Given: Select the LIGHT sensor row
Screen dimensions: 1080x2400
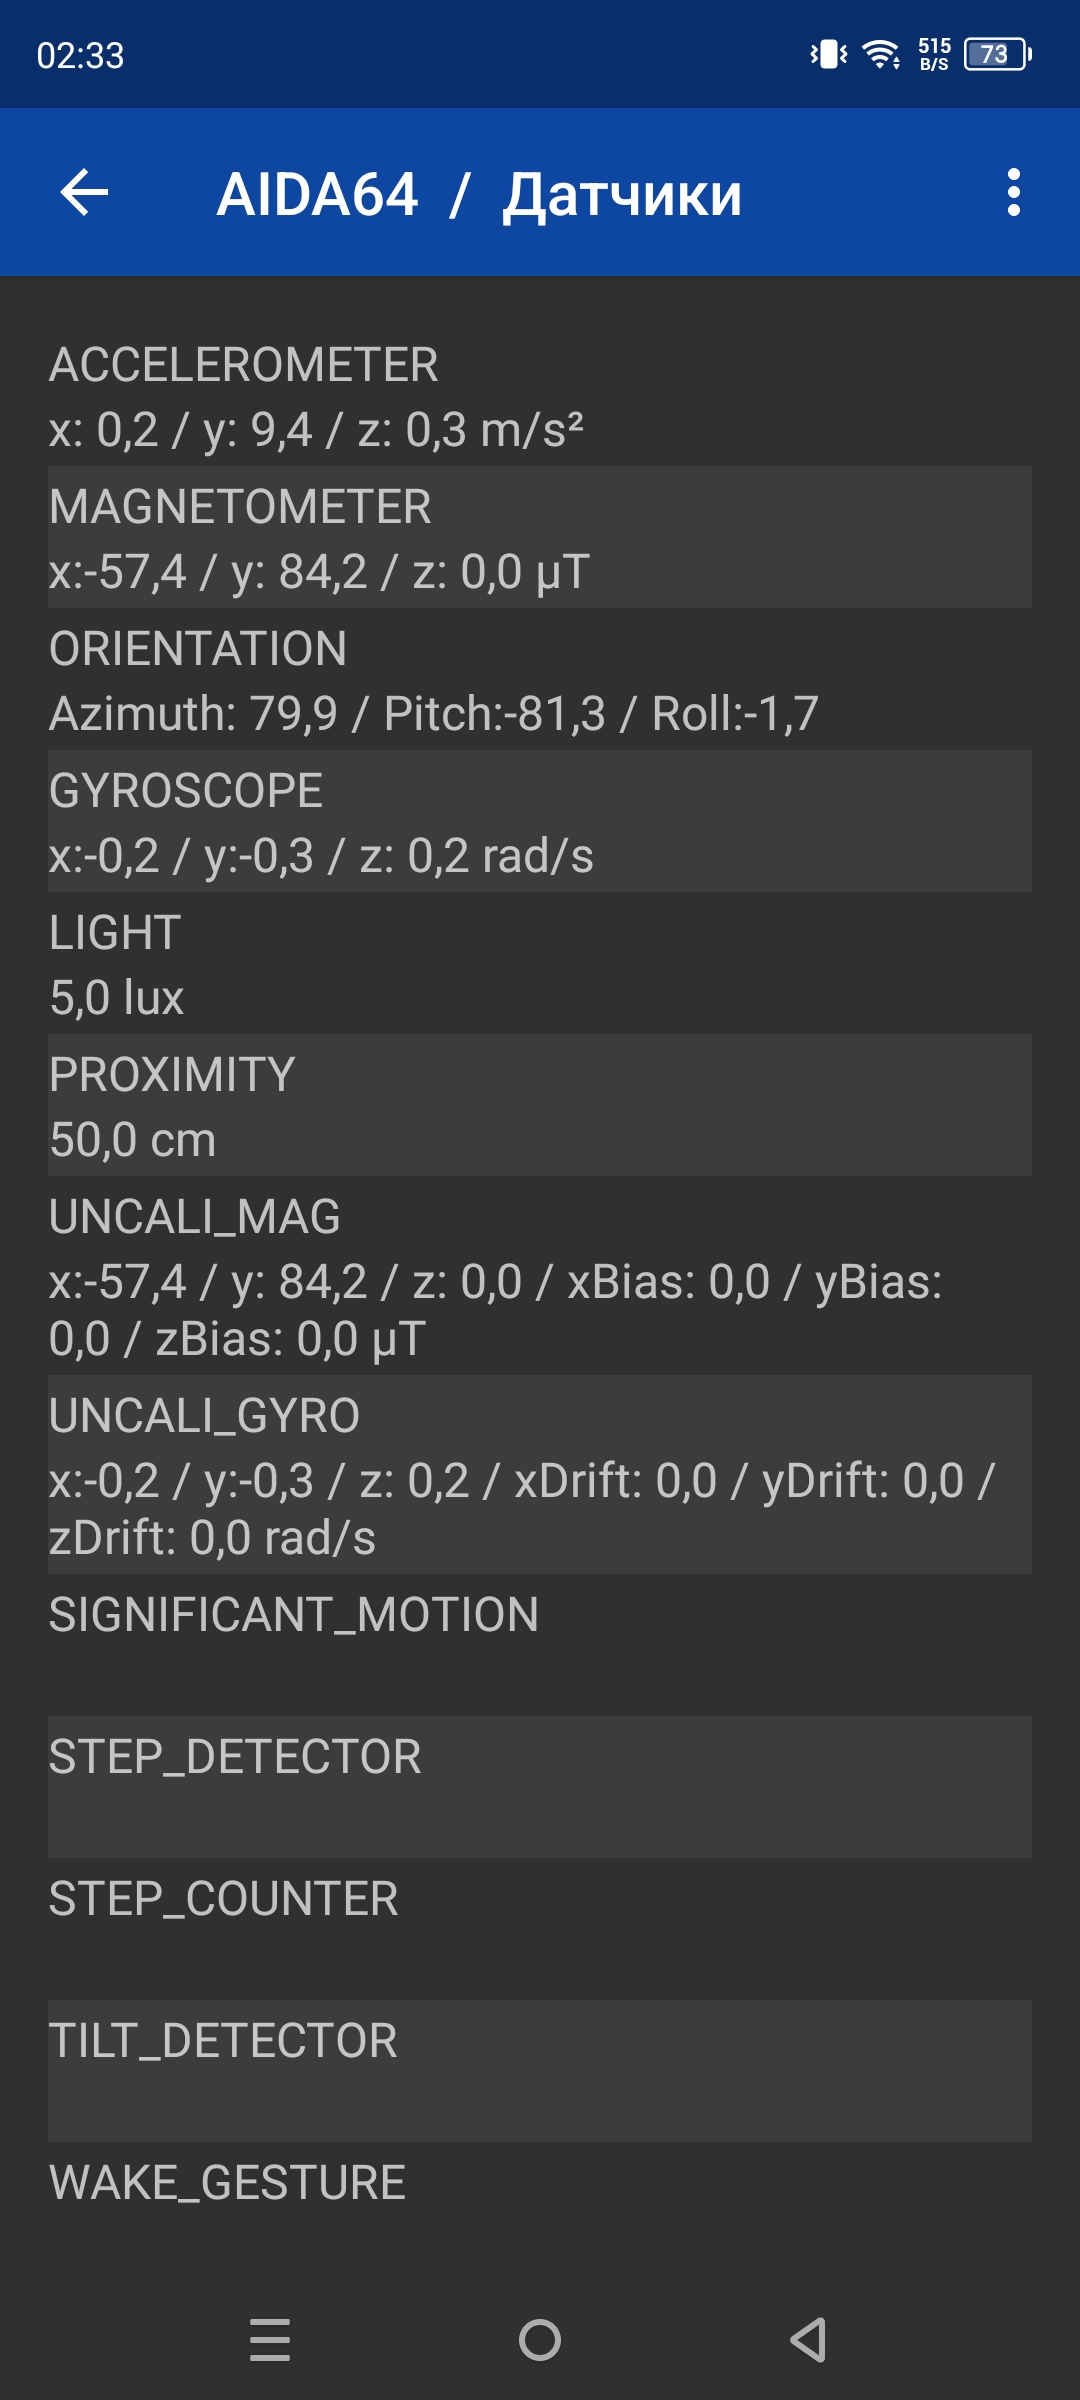Looking at the screenshot, I should coord(540,964).
